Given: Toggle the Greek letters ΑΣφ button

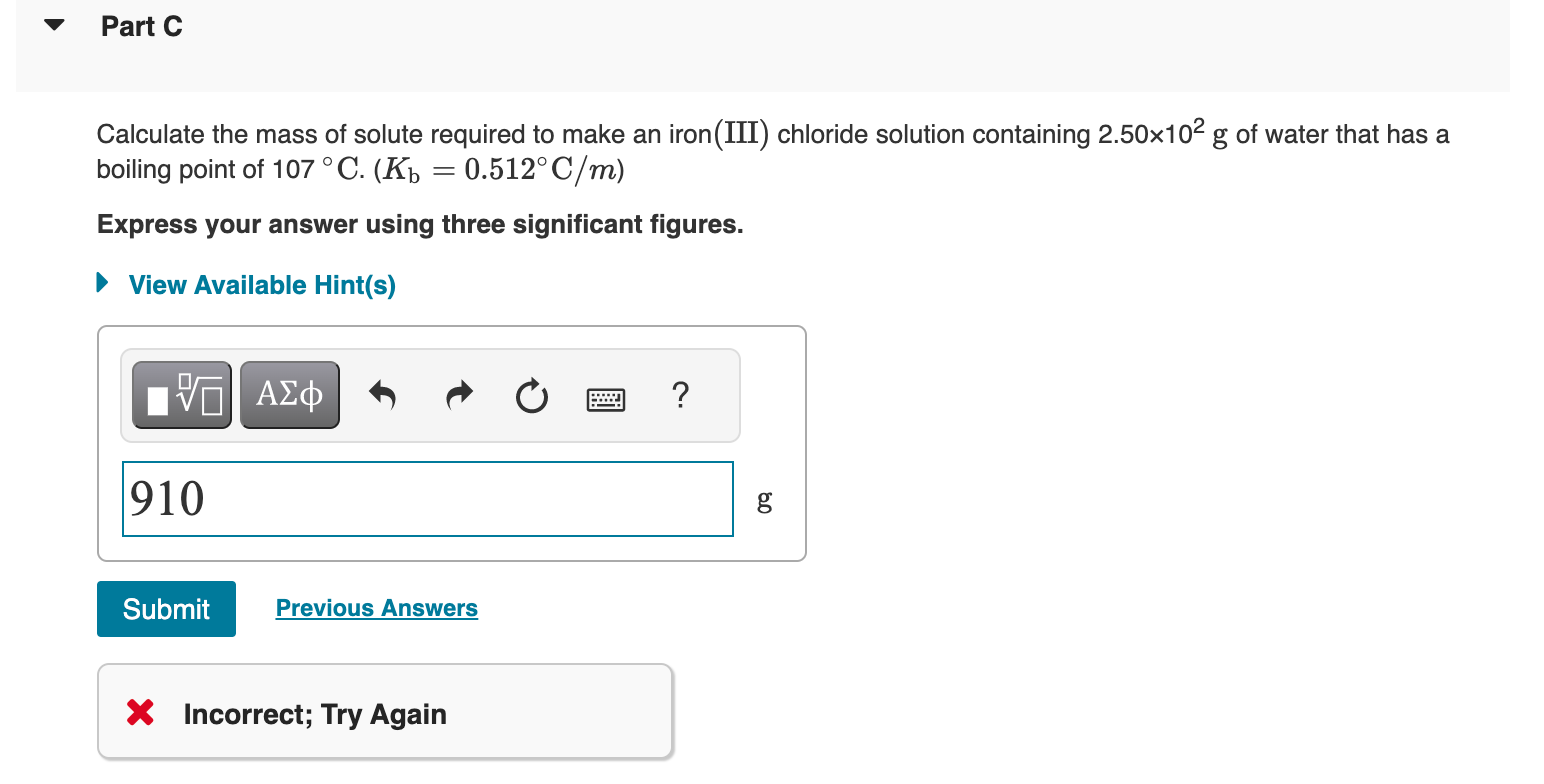Looking at the screenshot, I should click(x=289, y=394).
